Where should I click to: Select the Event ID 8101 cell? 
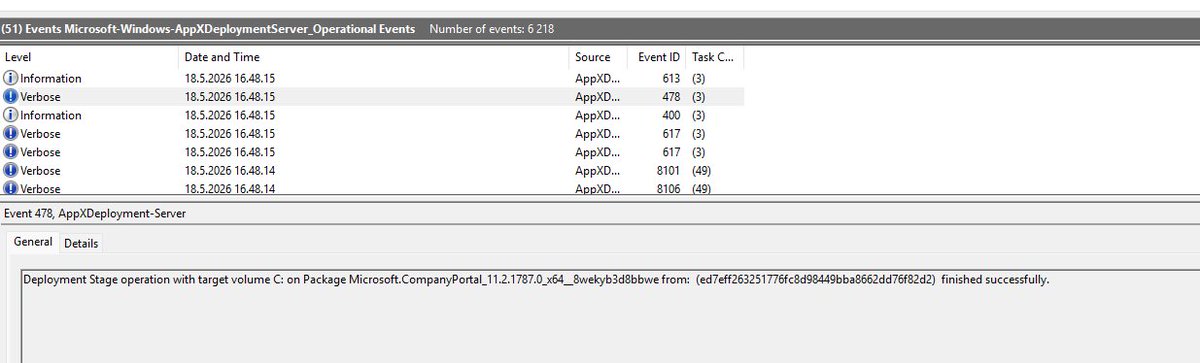coord(668,171)
